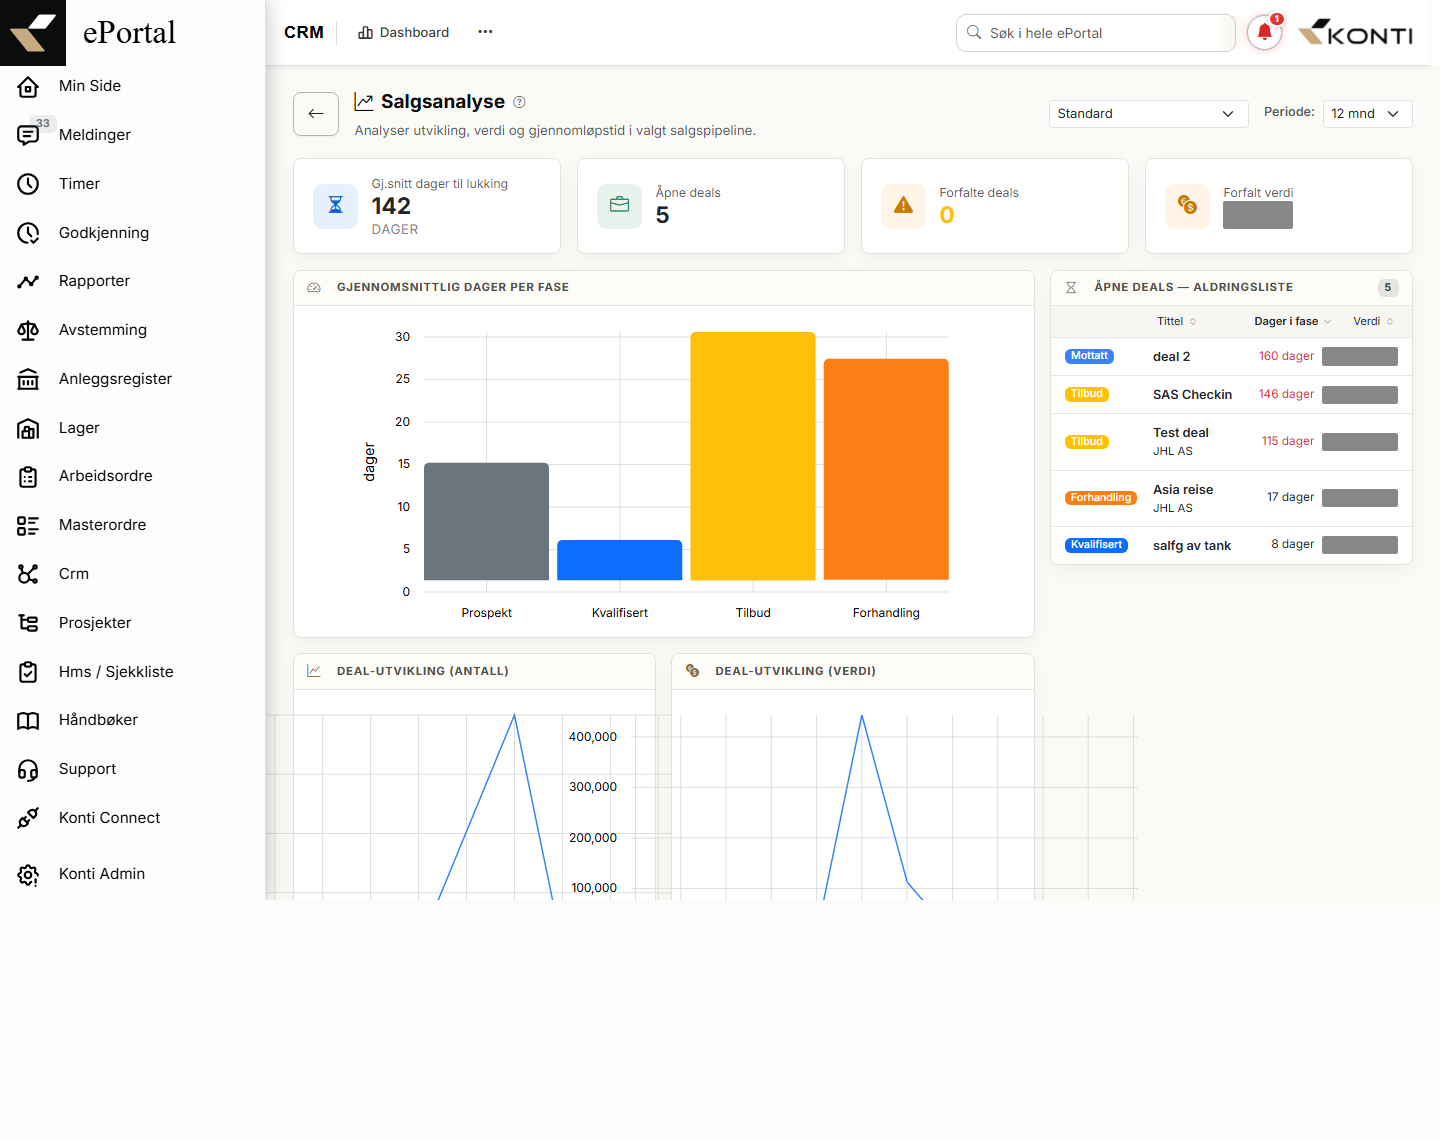The height and width of the screenshot is (1139, 1440).
Task: Go to the Dashboard tab
Action: (404, 33)
